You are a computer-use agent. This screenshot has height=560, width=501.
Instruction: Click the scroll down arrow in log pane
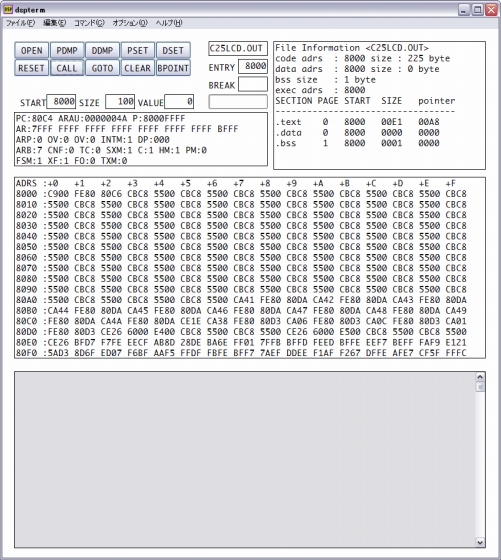click(480, 543)
